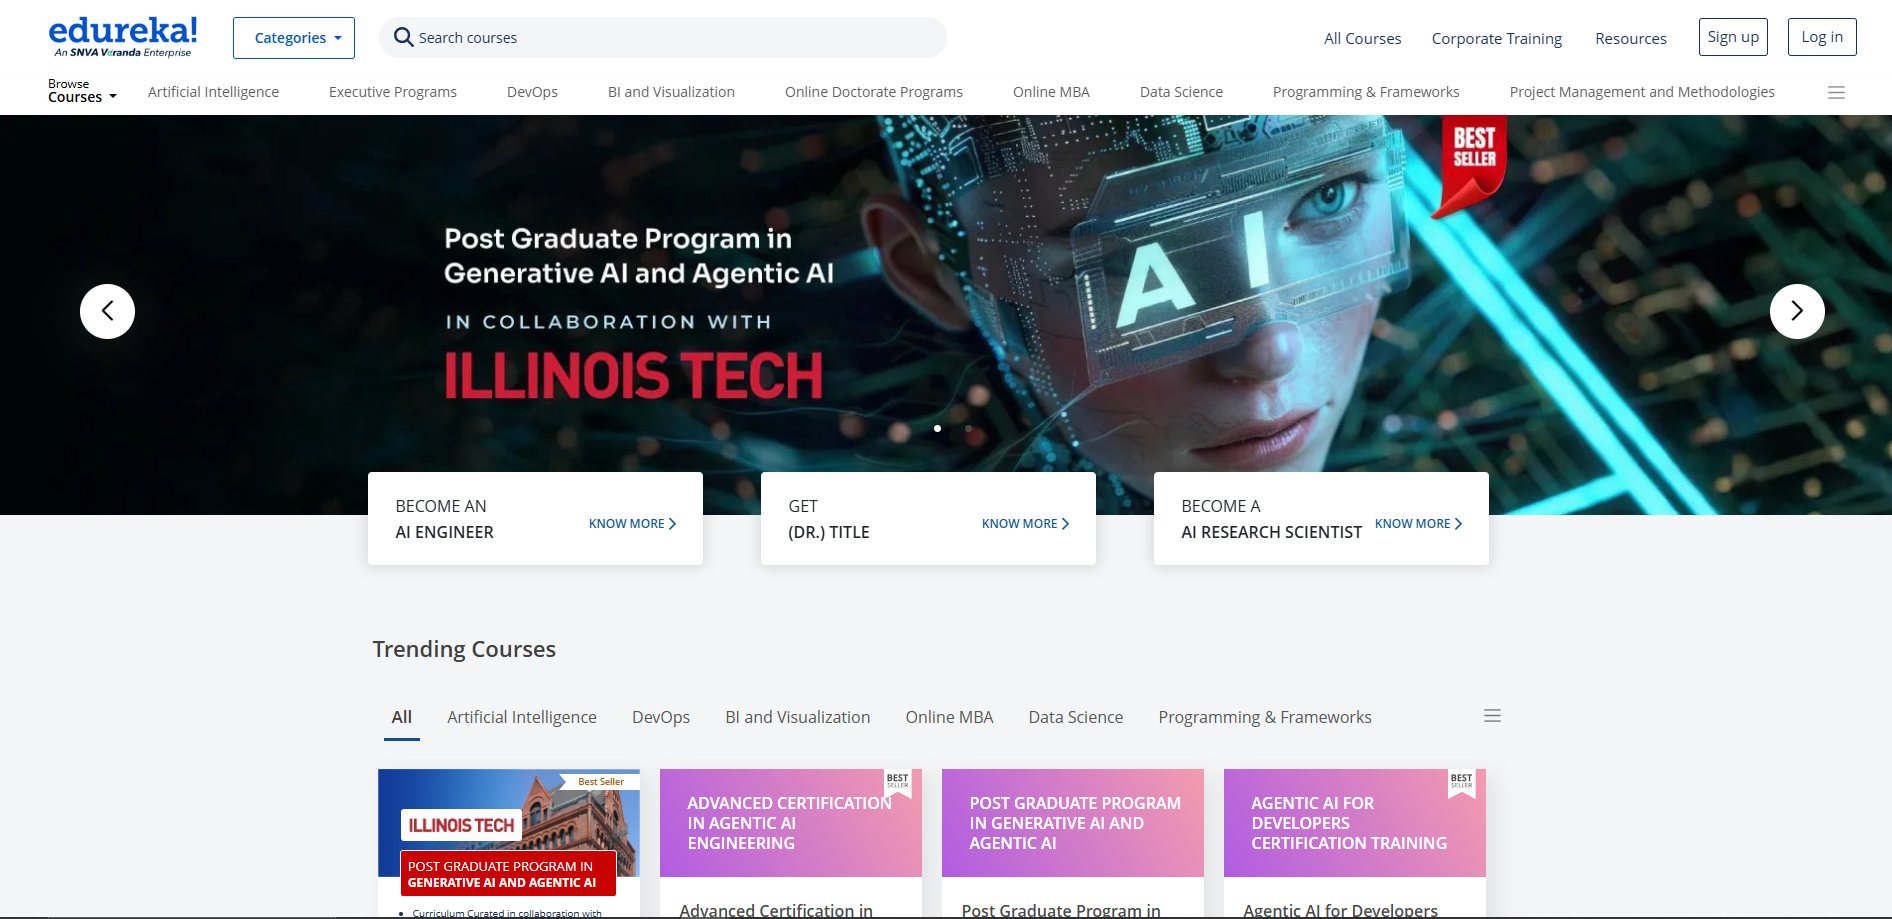Image resolution: width=1892 pixels, height=919 pixels.
Task: Click Know More on AI Research Scientist card
Action: 1418,524
